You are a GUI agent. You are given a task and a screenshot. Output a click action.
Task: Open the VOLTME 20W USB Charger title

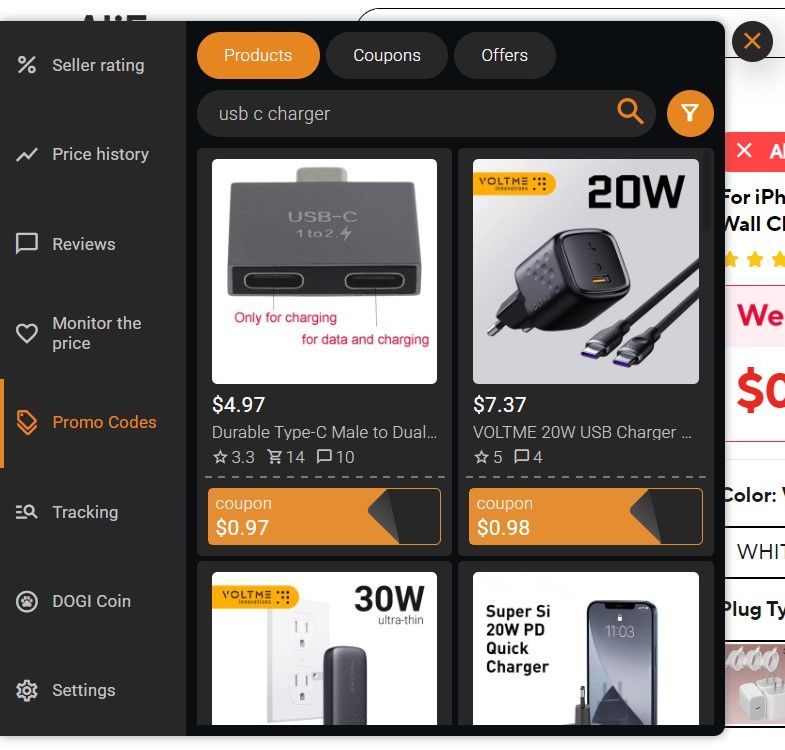coord(582,432)
